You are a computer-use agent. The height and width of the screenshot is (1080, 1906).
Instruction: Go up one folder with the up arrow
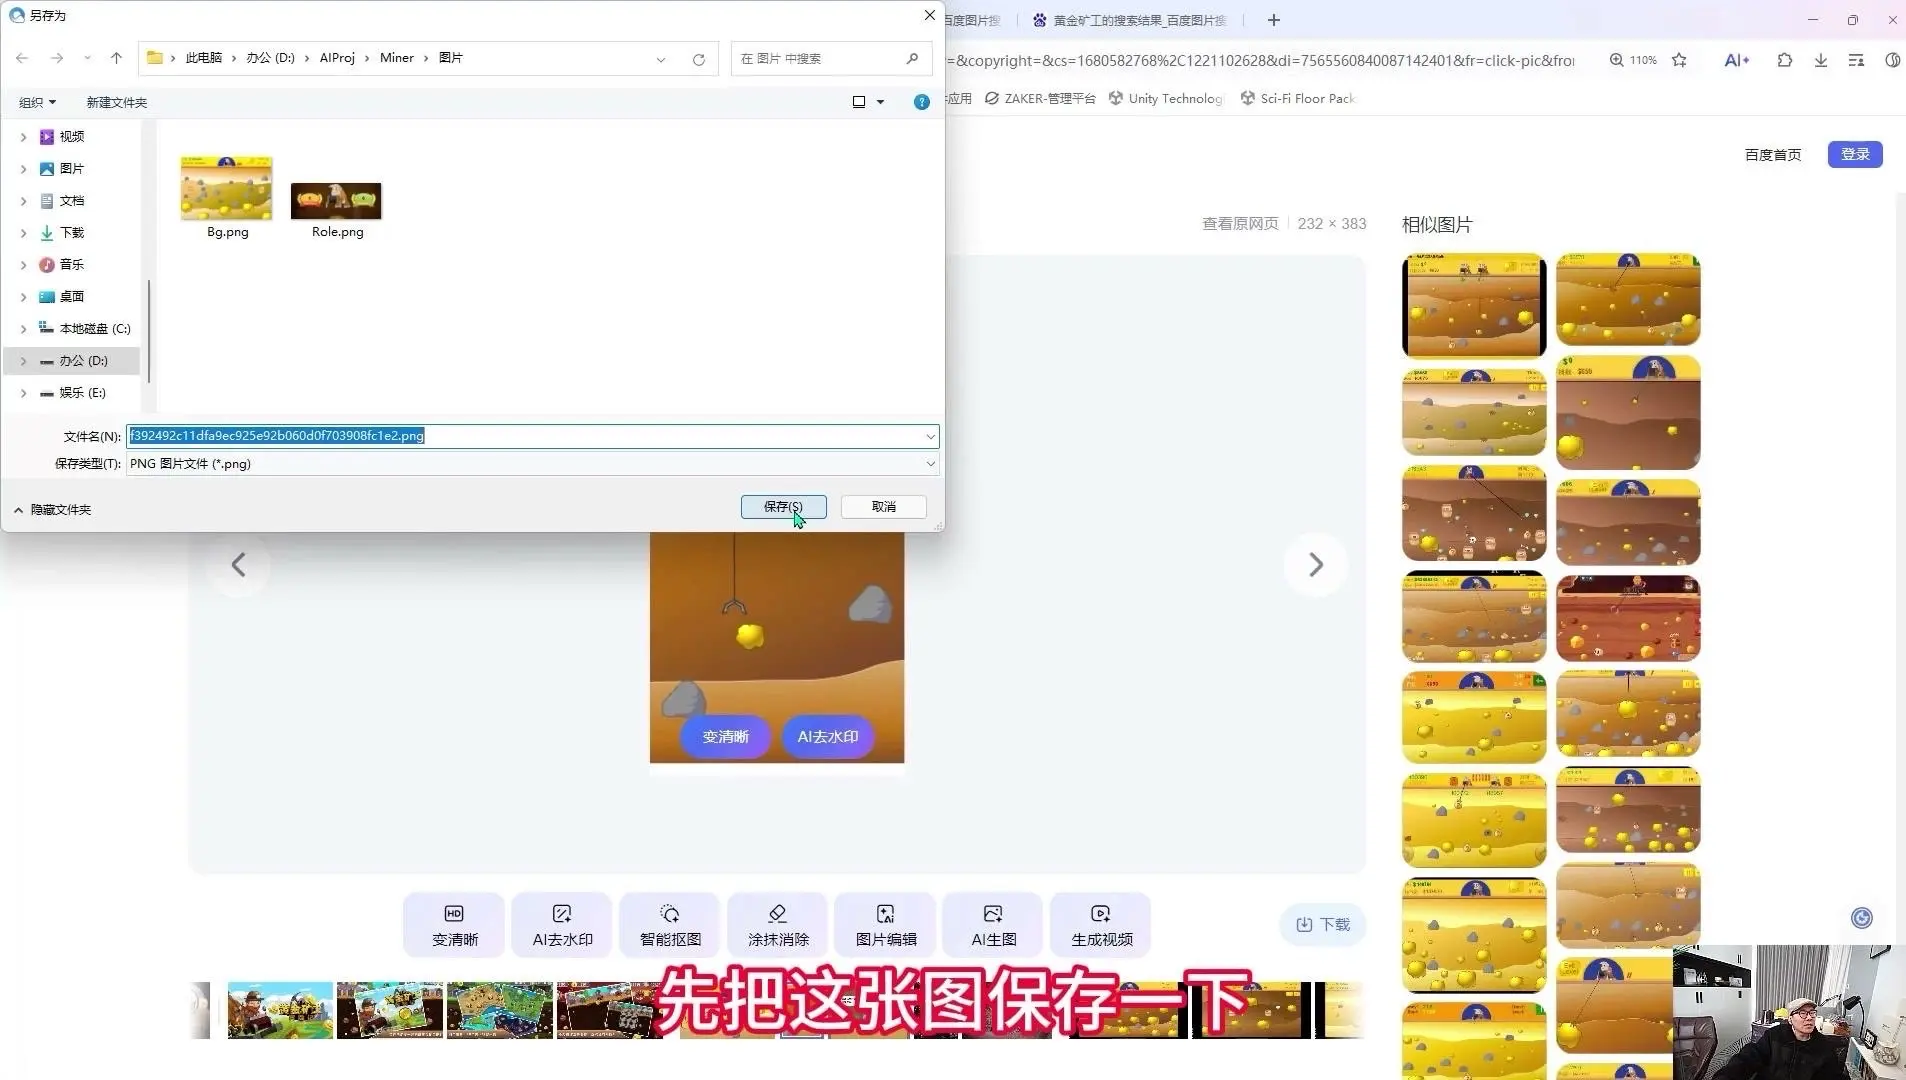point(116,58)
